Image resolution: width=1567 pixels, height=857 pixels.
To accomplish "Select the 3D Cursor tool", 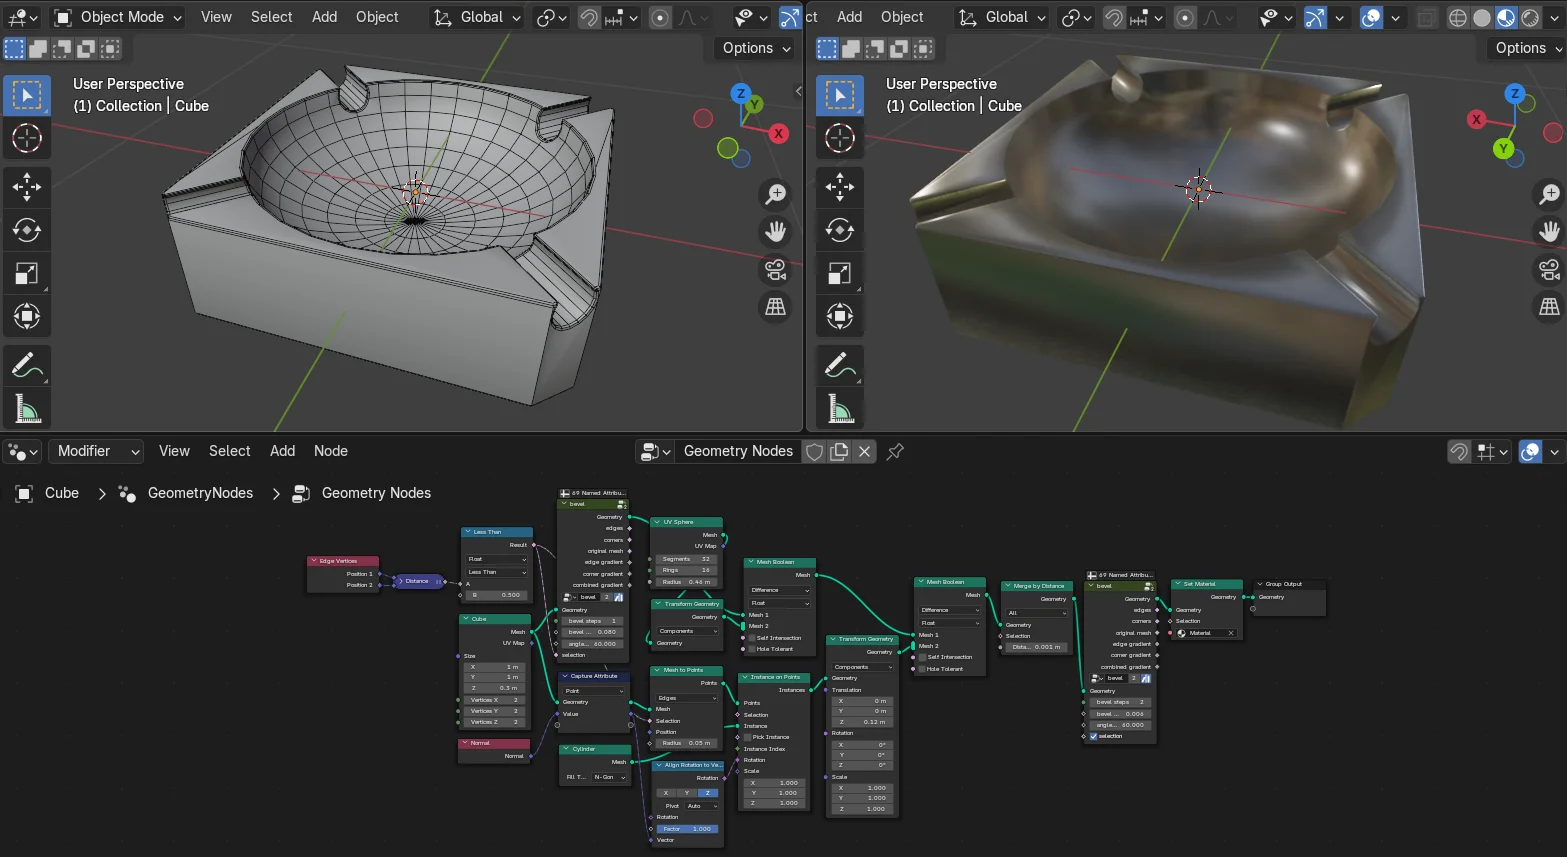I will [27, 137].
